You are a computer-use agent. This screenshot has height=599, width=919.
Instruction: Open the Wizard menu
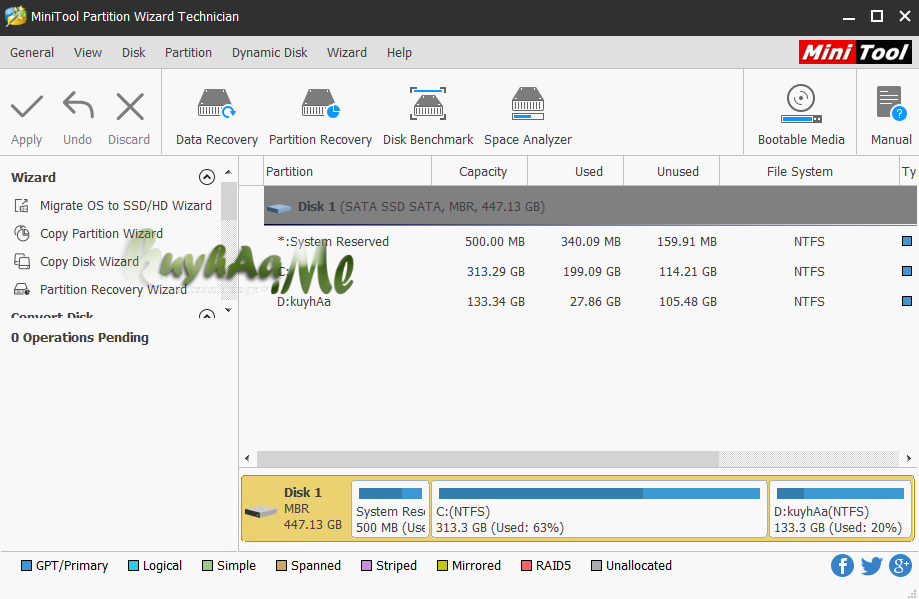click(347, 53)
